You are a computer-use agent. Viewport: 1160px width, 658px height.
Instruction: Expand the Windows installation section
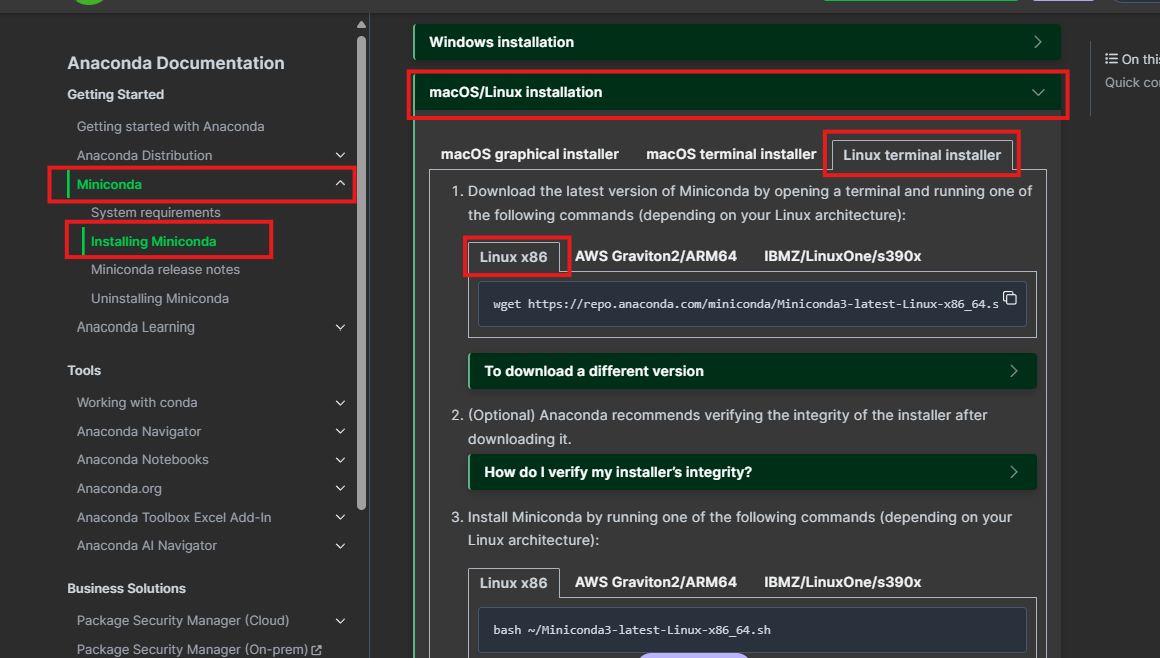click(x=737, y=42)
